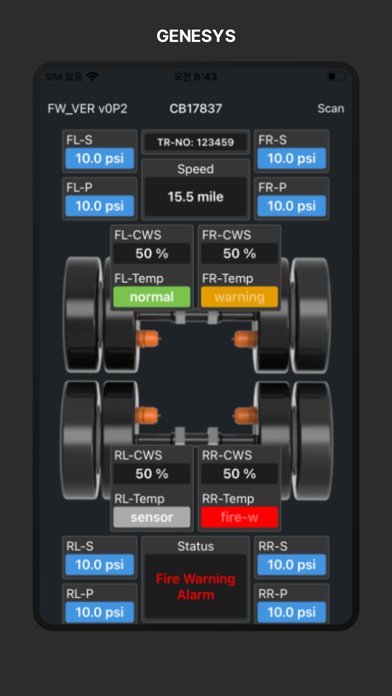Select the CB17837 device ID text

click(196, 108)
